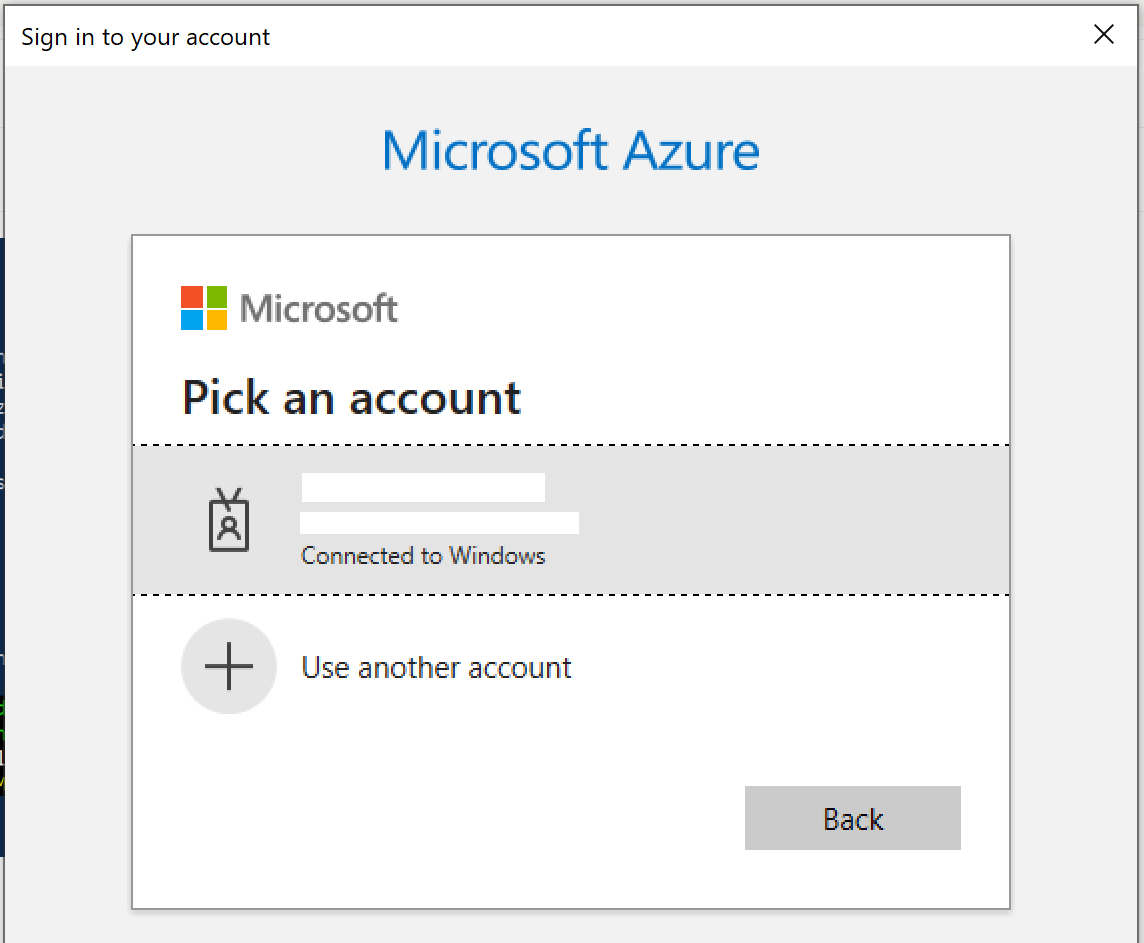Click empty white space left of Back button

(450, 818)
